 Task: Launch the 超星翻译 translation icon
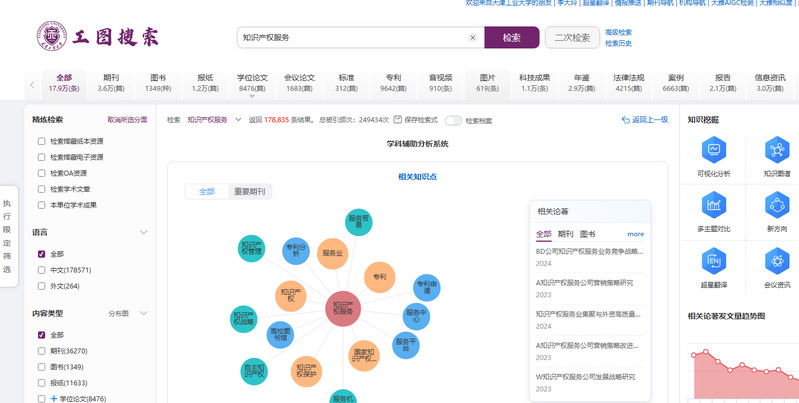(714, 262)
